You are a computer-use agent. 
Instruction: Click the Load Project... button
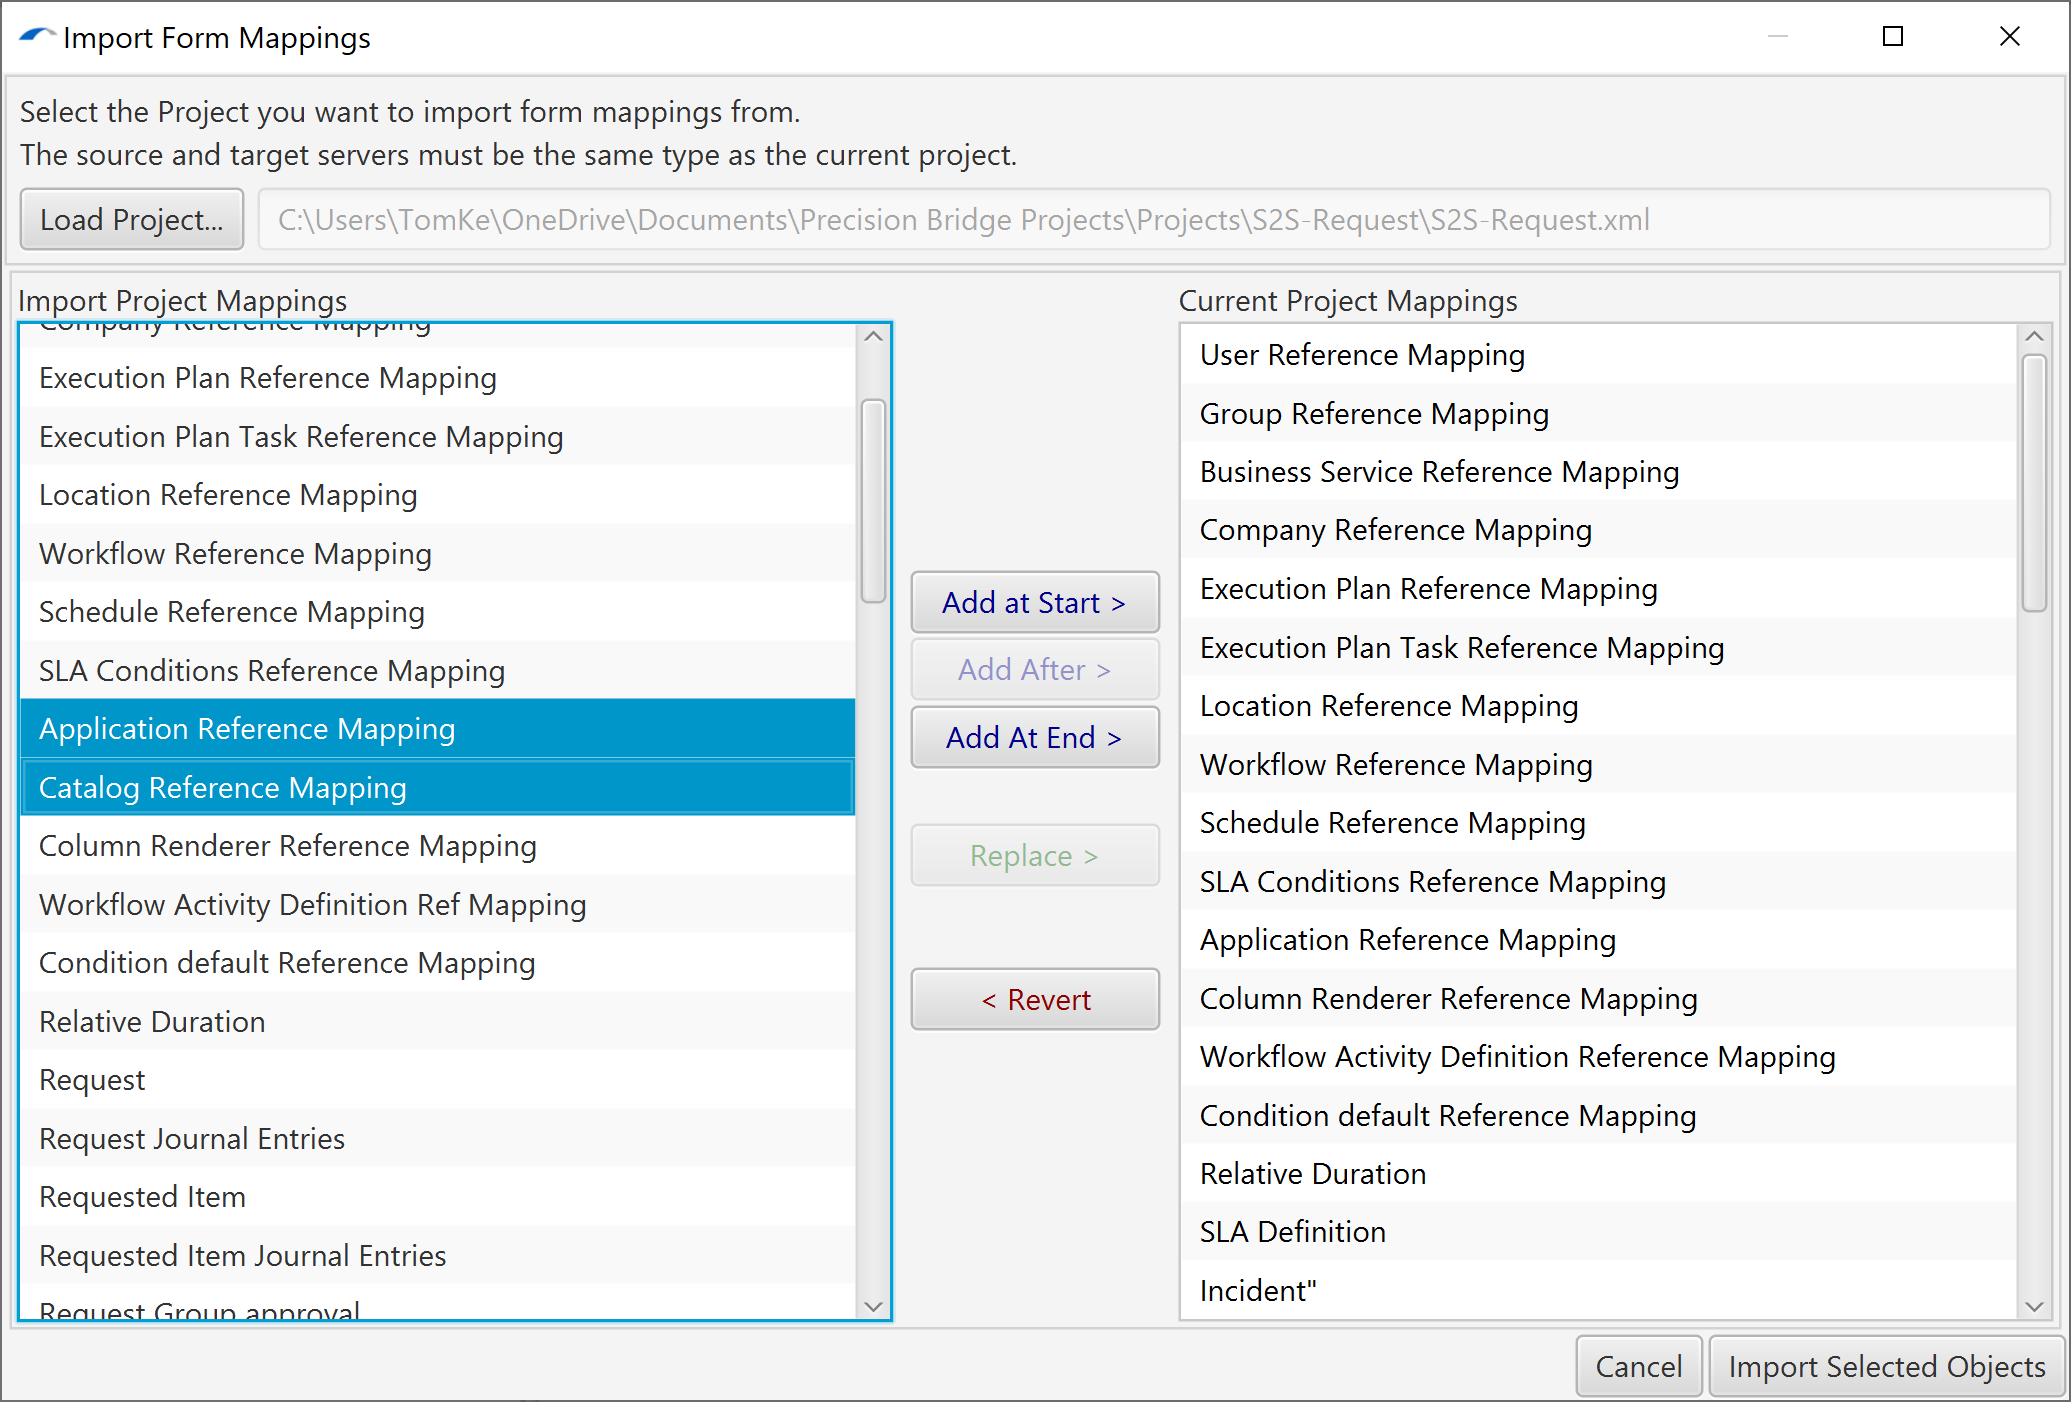click(131, 219)
